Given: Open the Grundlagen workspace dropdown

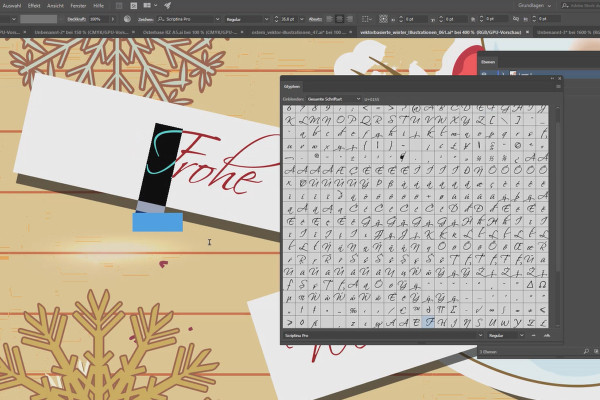Looking at the screenshot, I should pos(535,6).
